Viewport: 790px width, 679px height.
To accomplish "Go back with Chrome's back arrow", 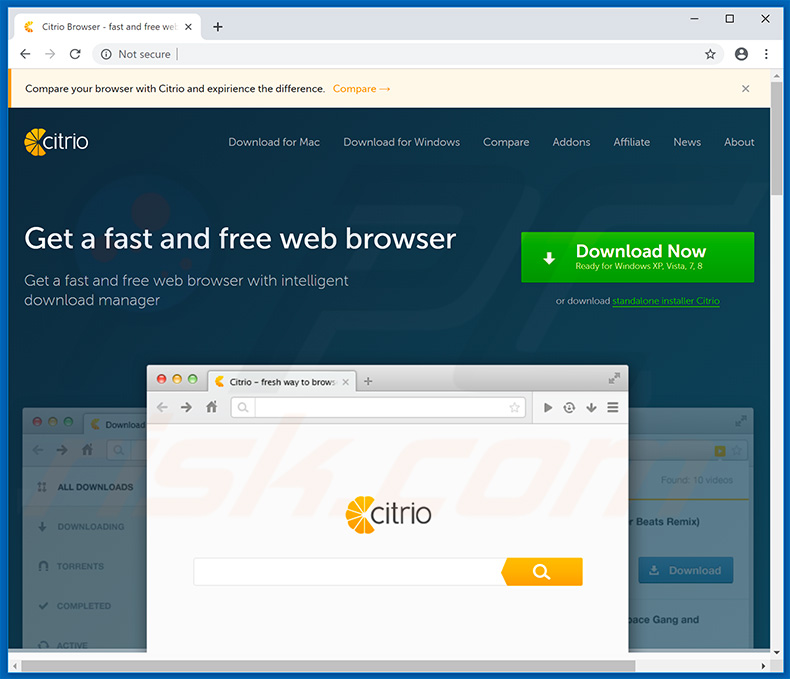I will [x=25, y=54].
